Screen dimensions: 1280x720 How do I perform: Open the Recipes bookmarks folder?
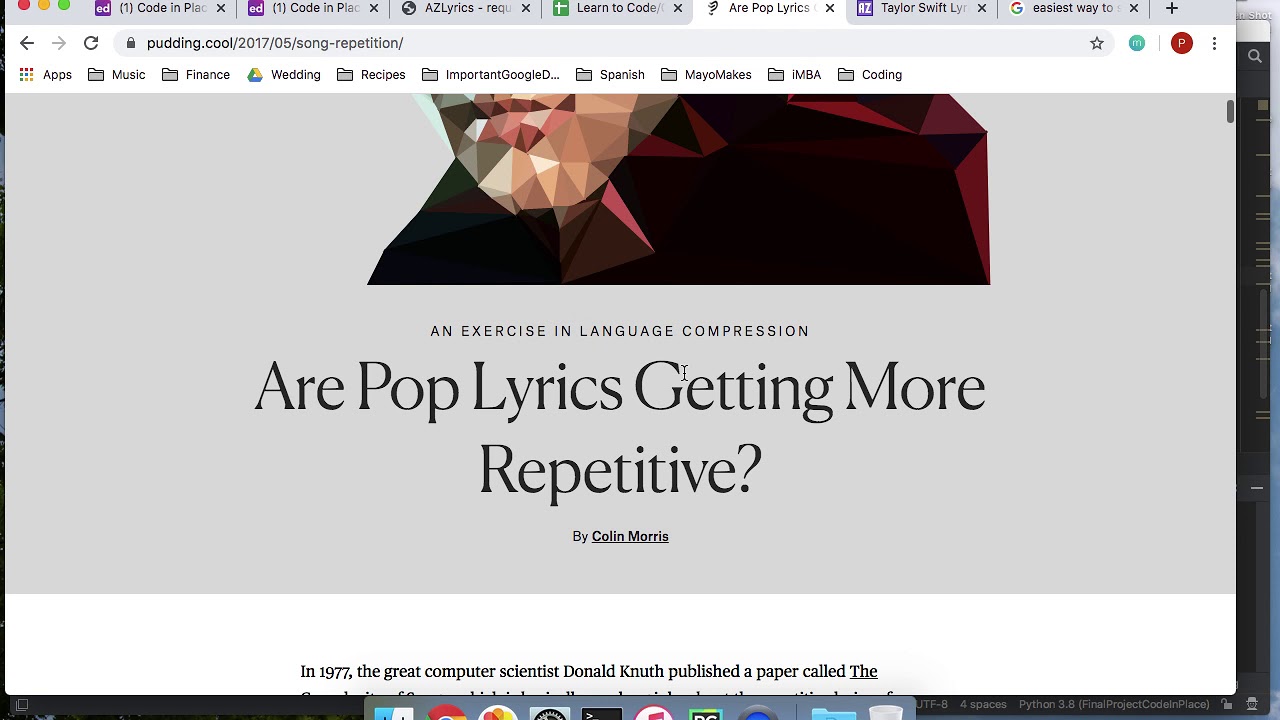(x=371, y=75)
